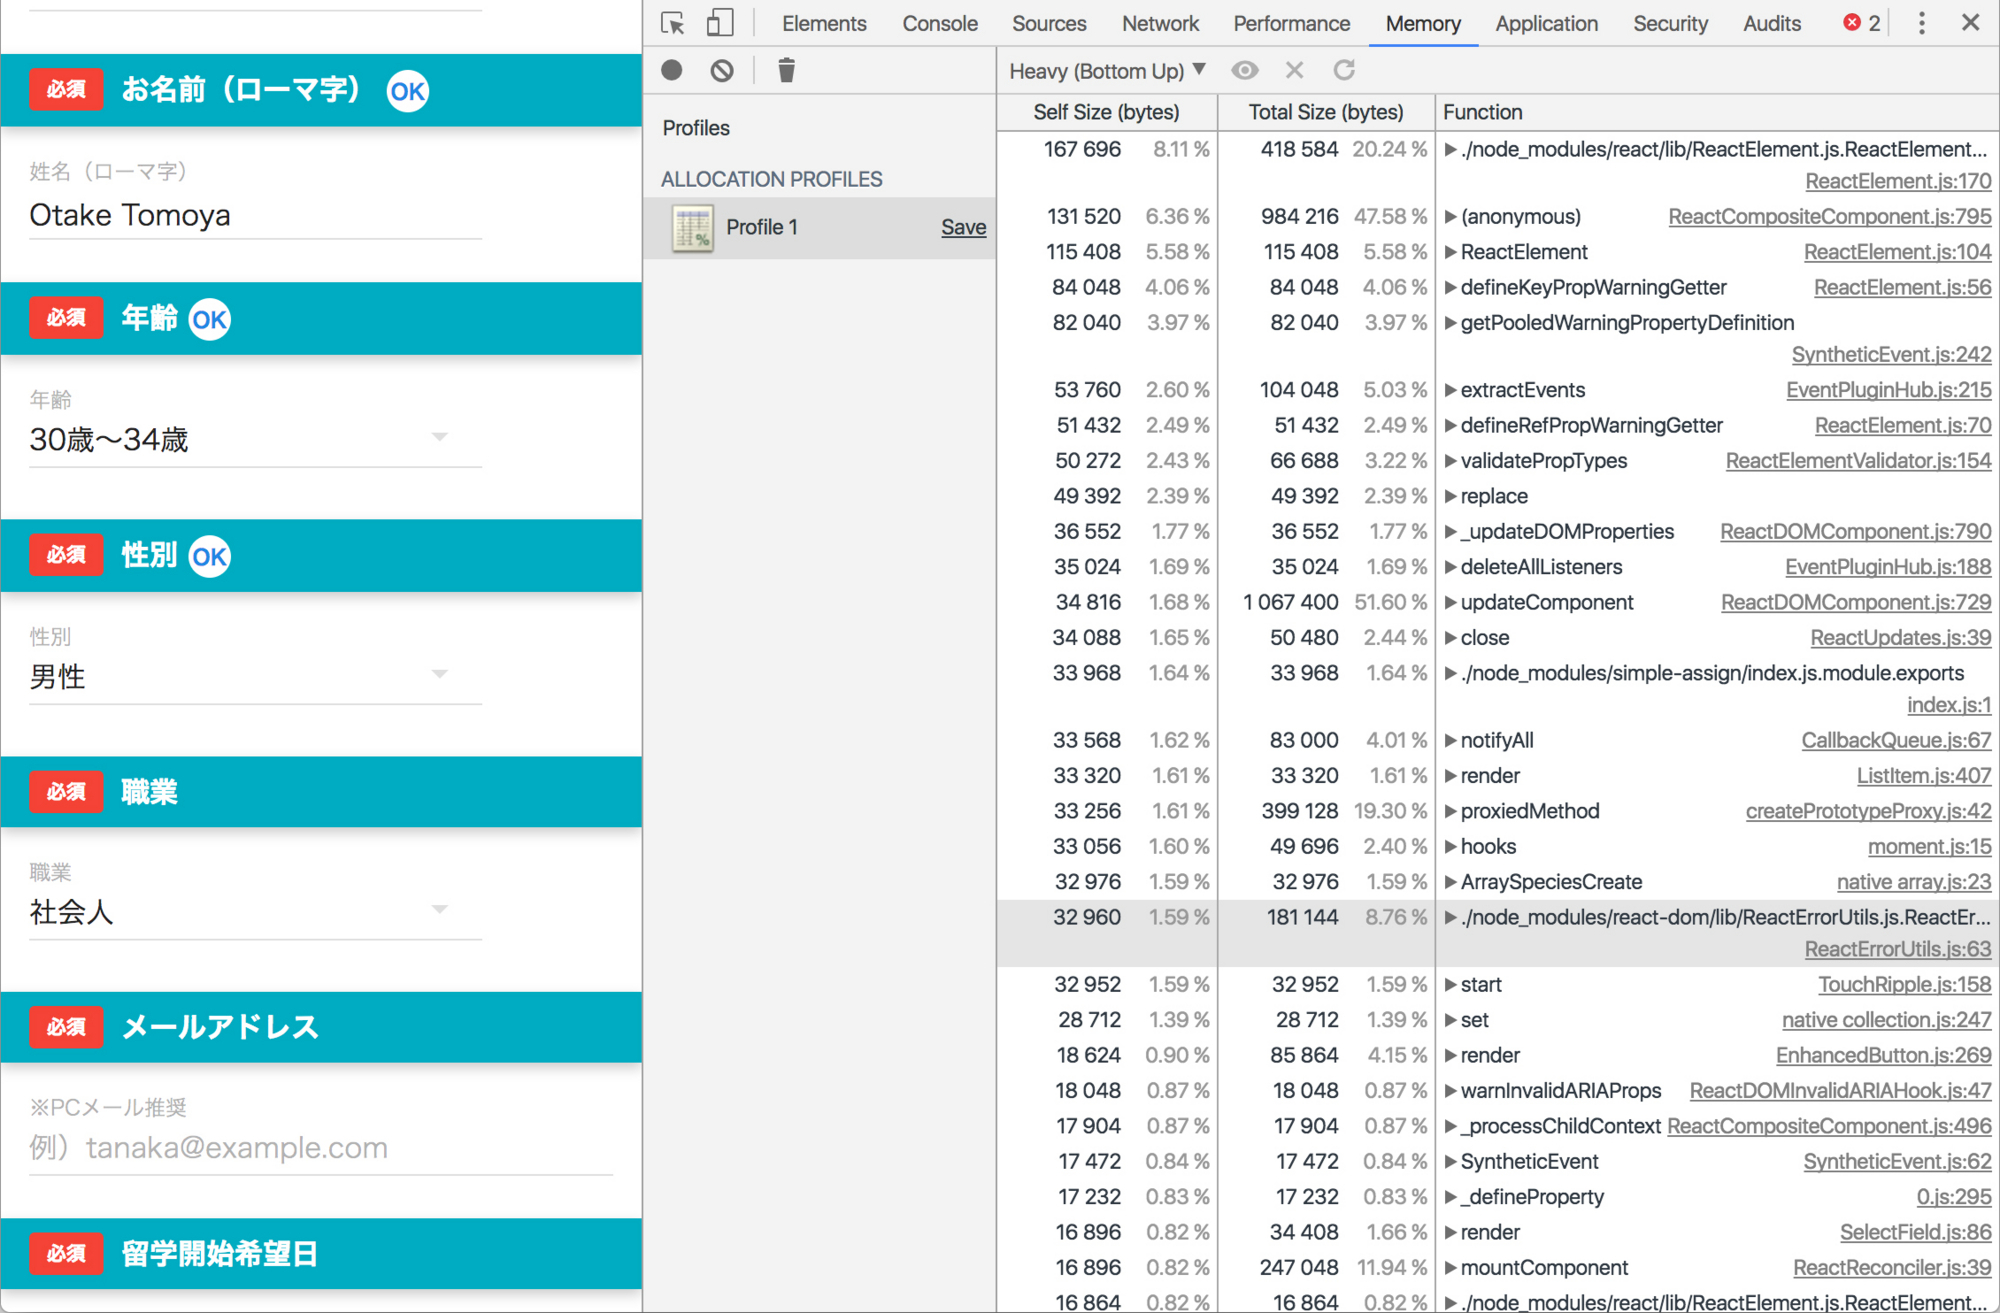Activate the inspect element picker icon
2000x1313 pixels.
tap(673, 23)
